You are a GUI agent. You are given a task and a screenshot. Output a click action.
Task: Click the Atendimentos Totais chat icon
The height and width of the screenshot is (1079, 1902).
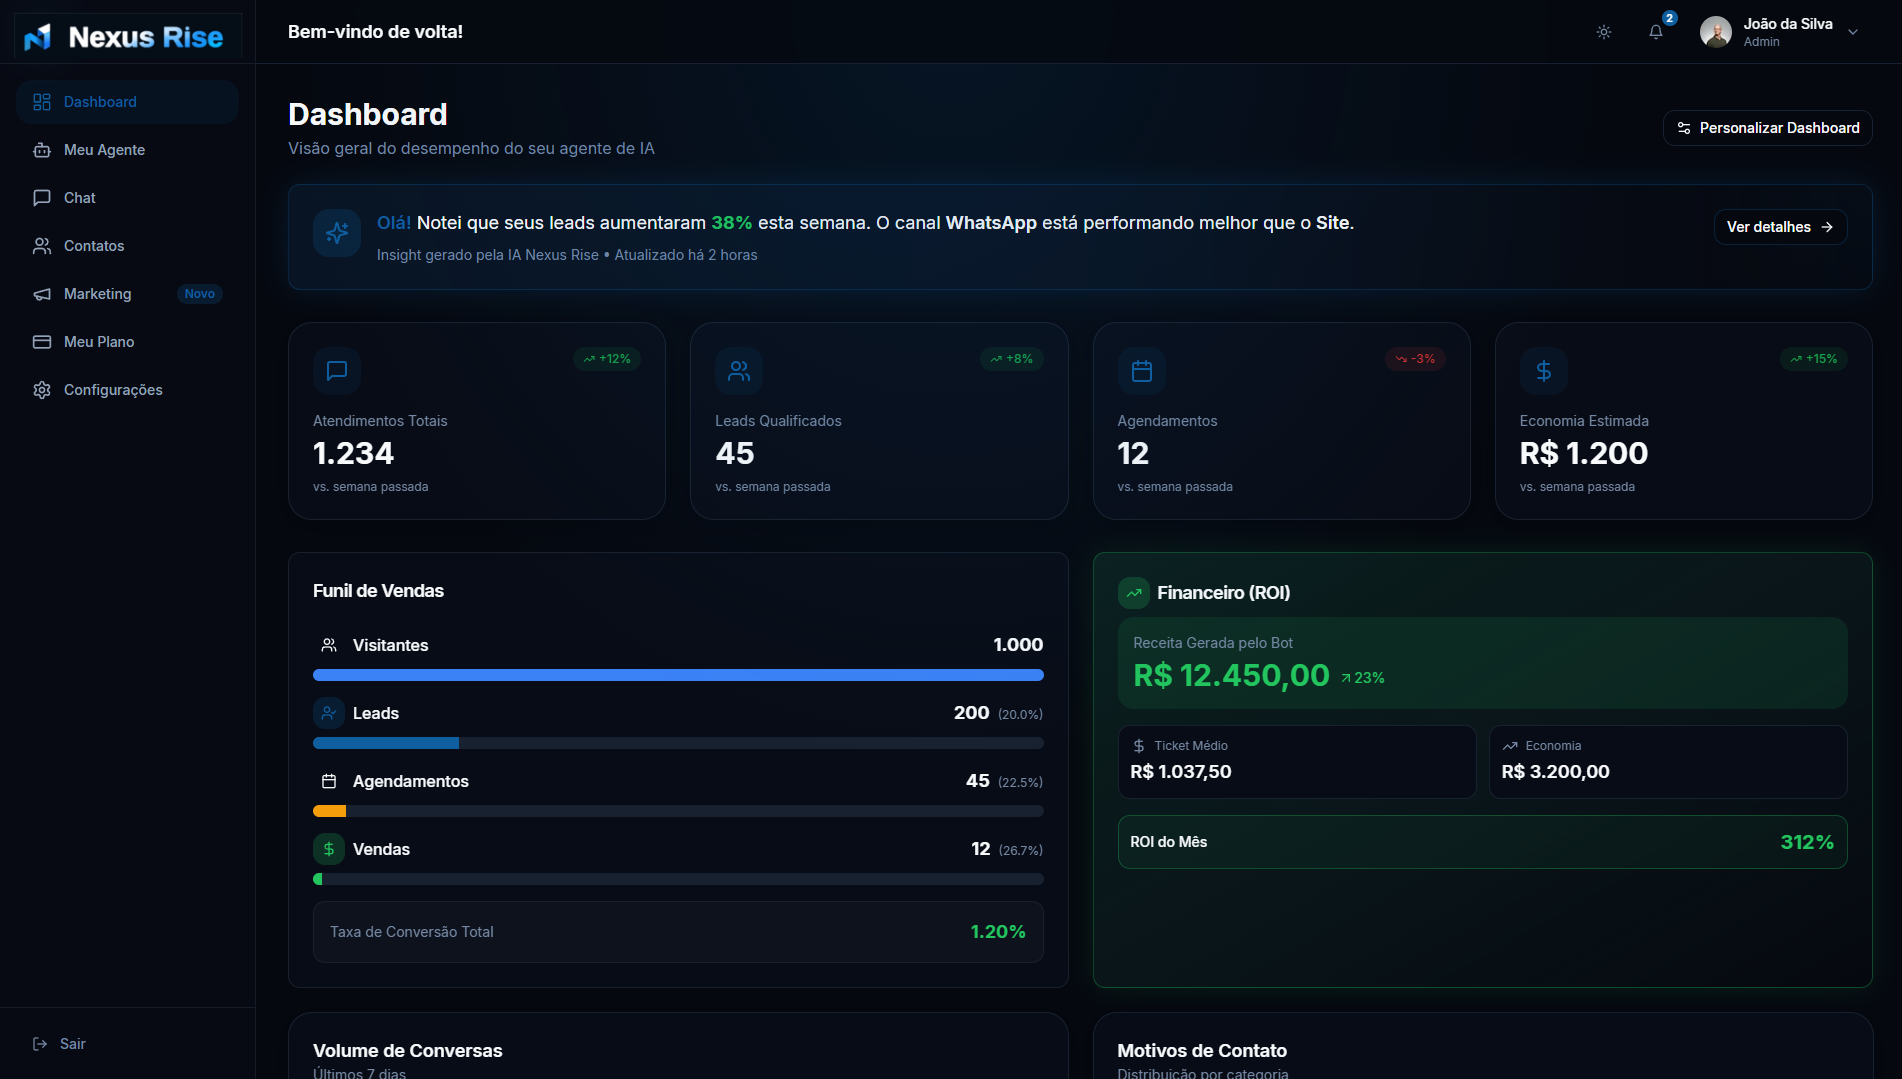[337, 371]
